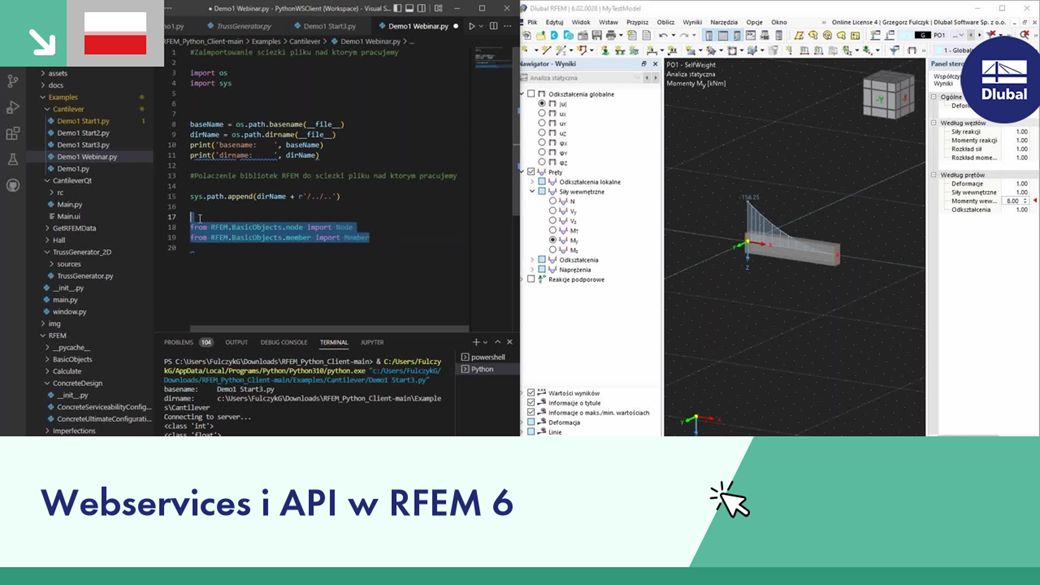1040x585 pixels.
Task: Select the Vz internal force radio button
Action: pos(552,220)
